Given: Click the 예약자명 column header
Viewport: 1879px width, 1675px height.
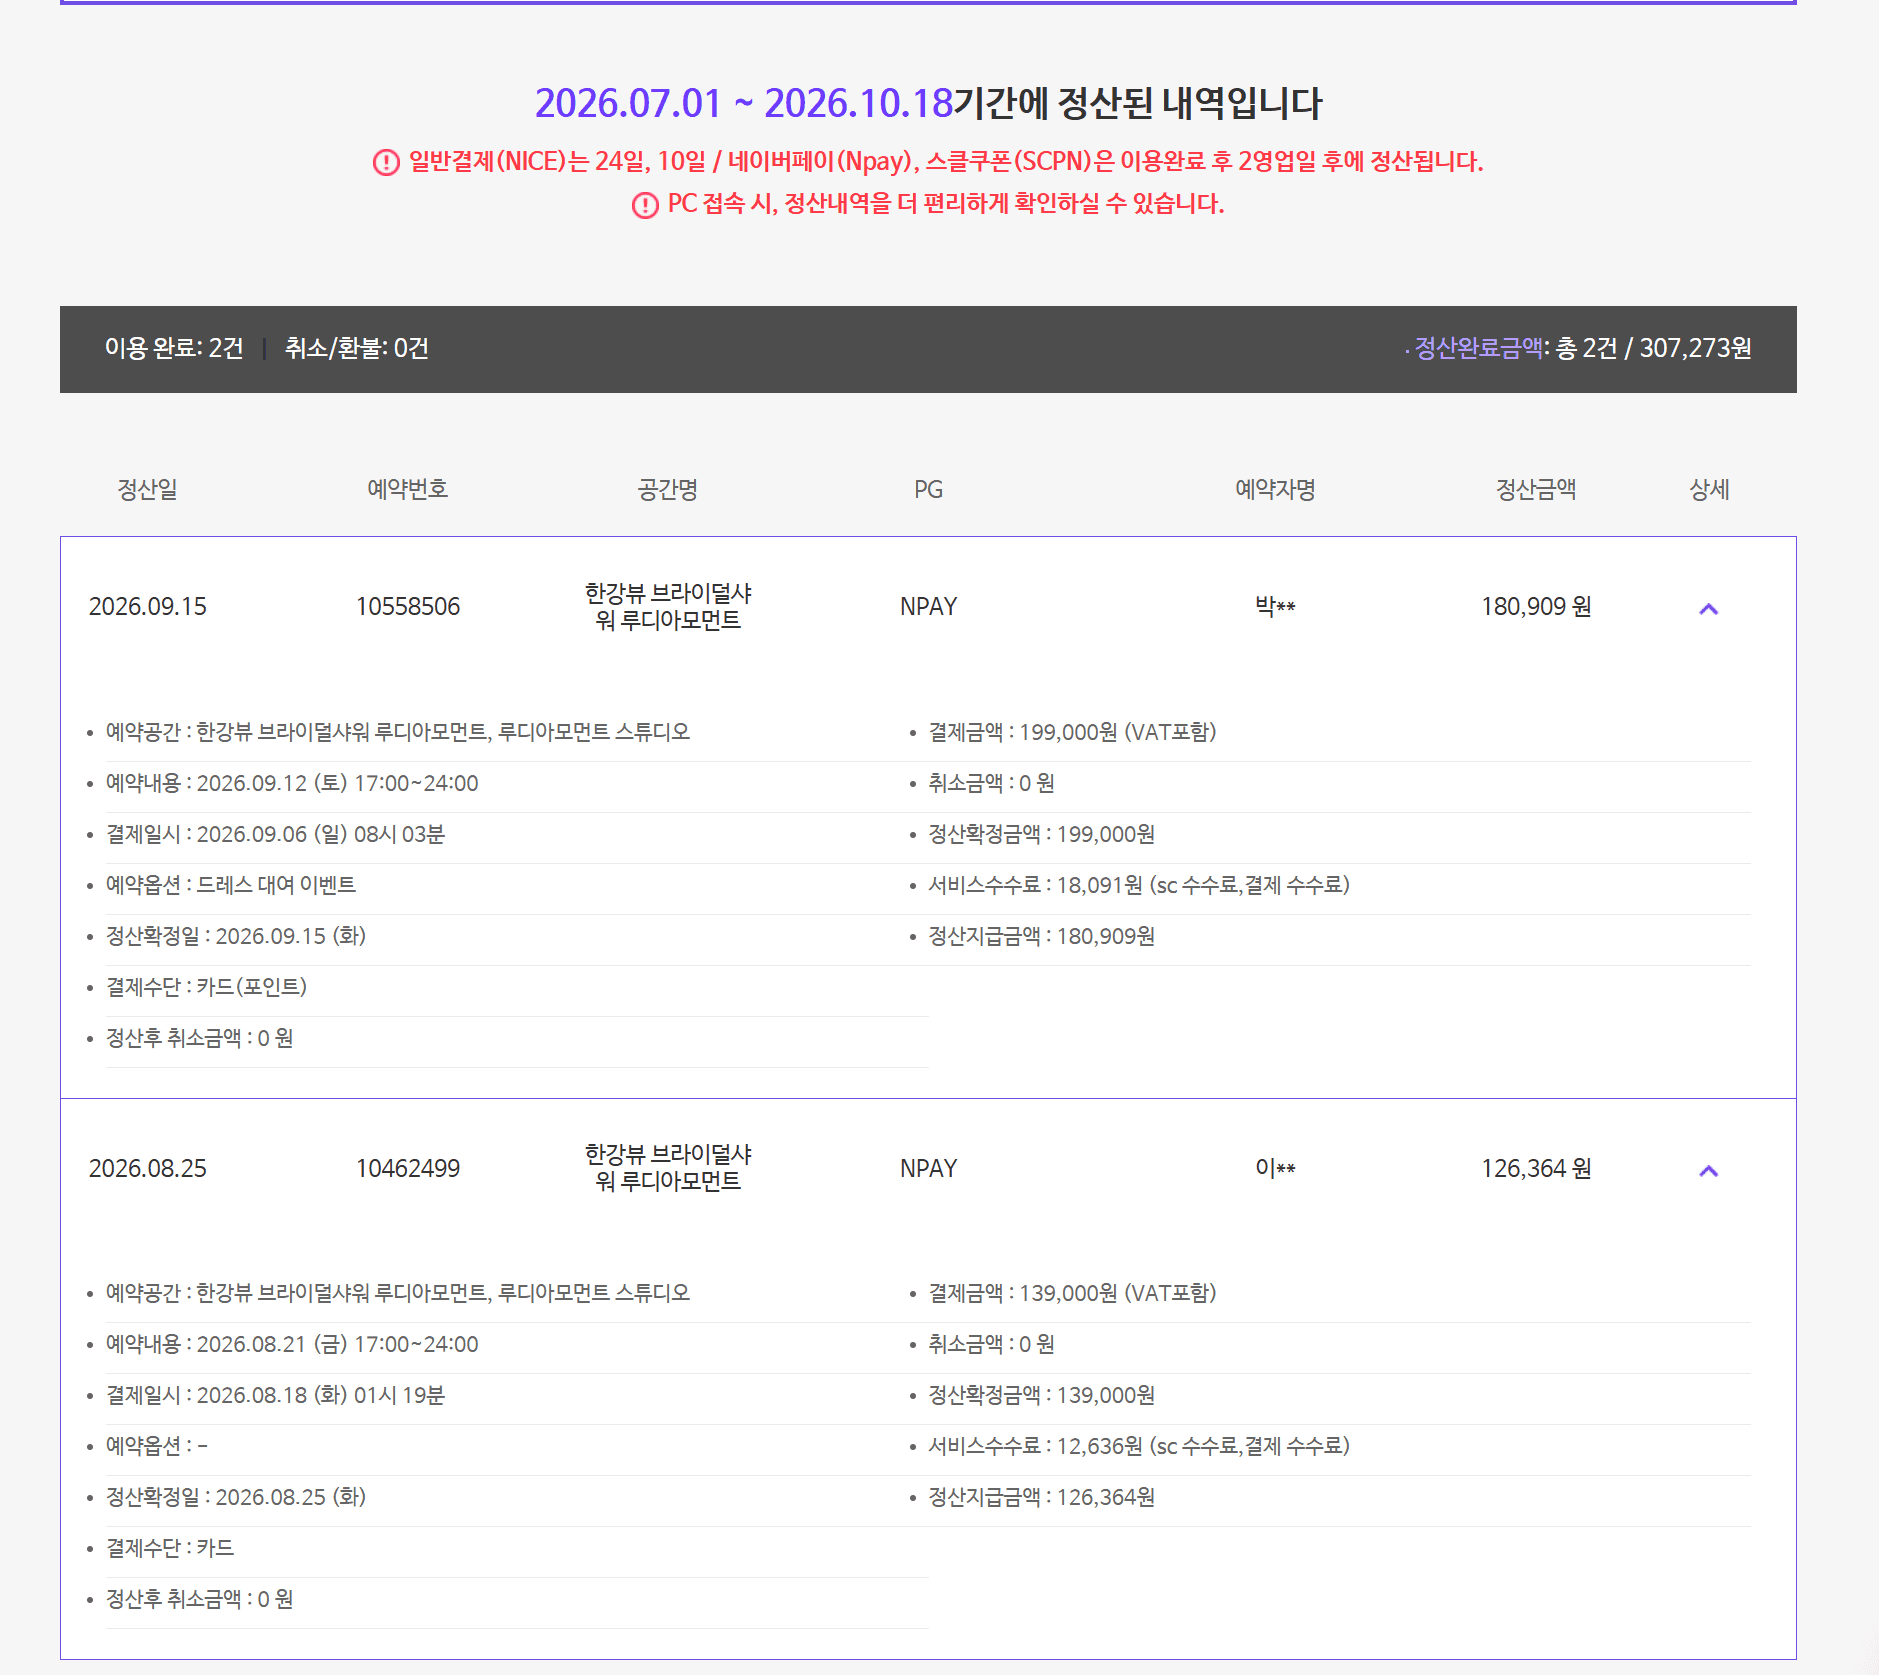Looking at the screenshot, I should (x=1275, y=489).
